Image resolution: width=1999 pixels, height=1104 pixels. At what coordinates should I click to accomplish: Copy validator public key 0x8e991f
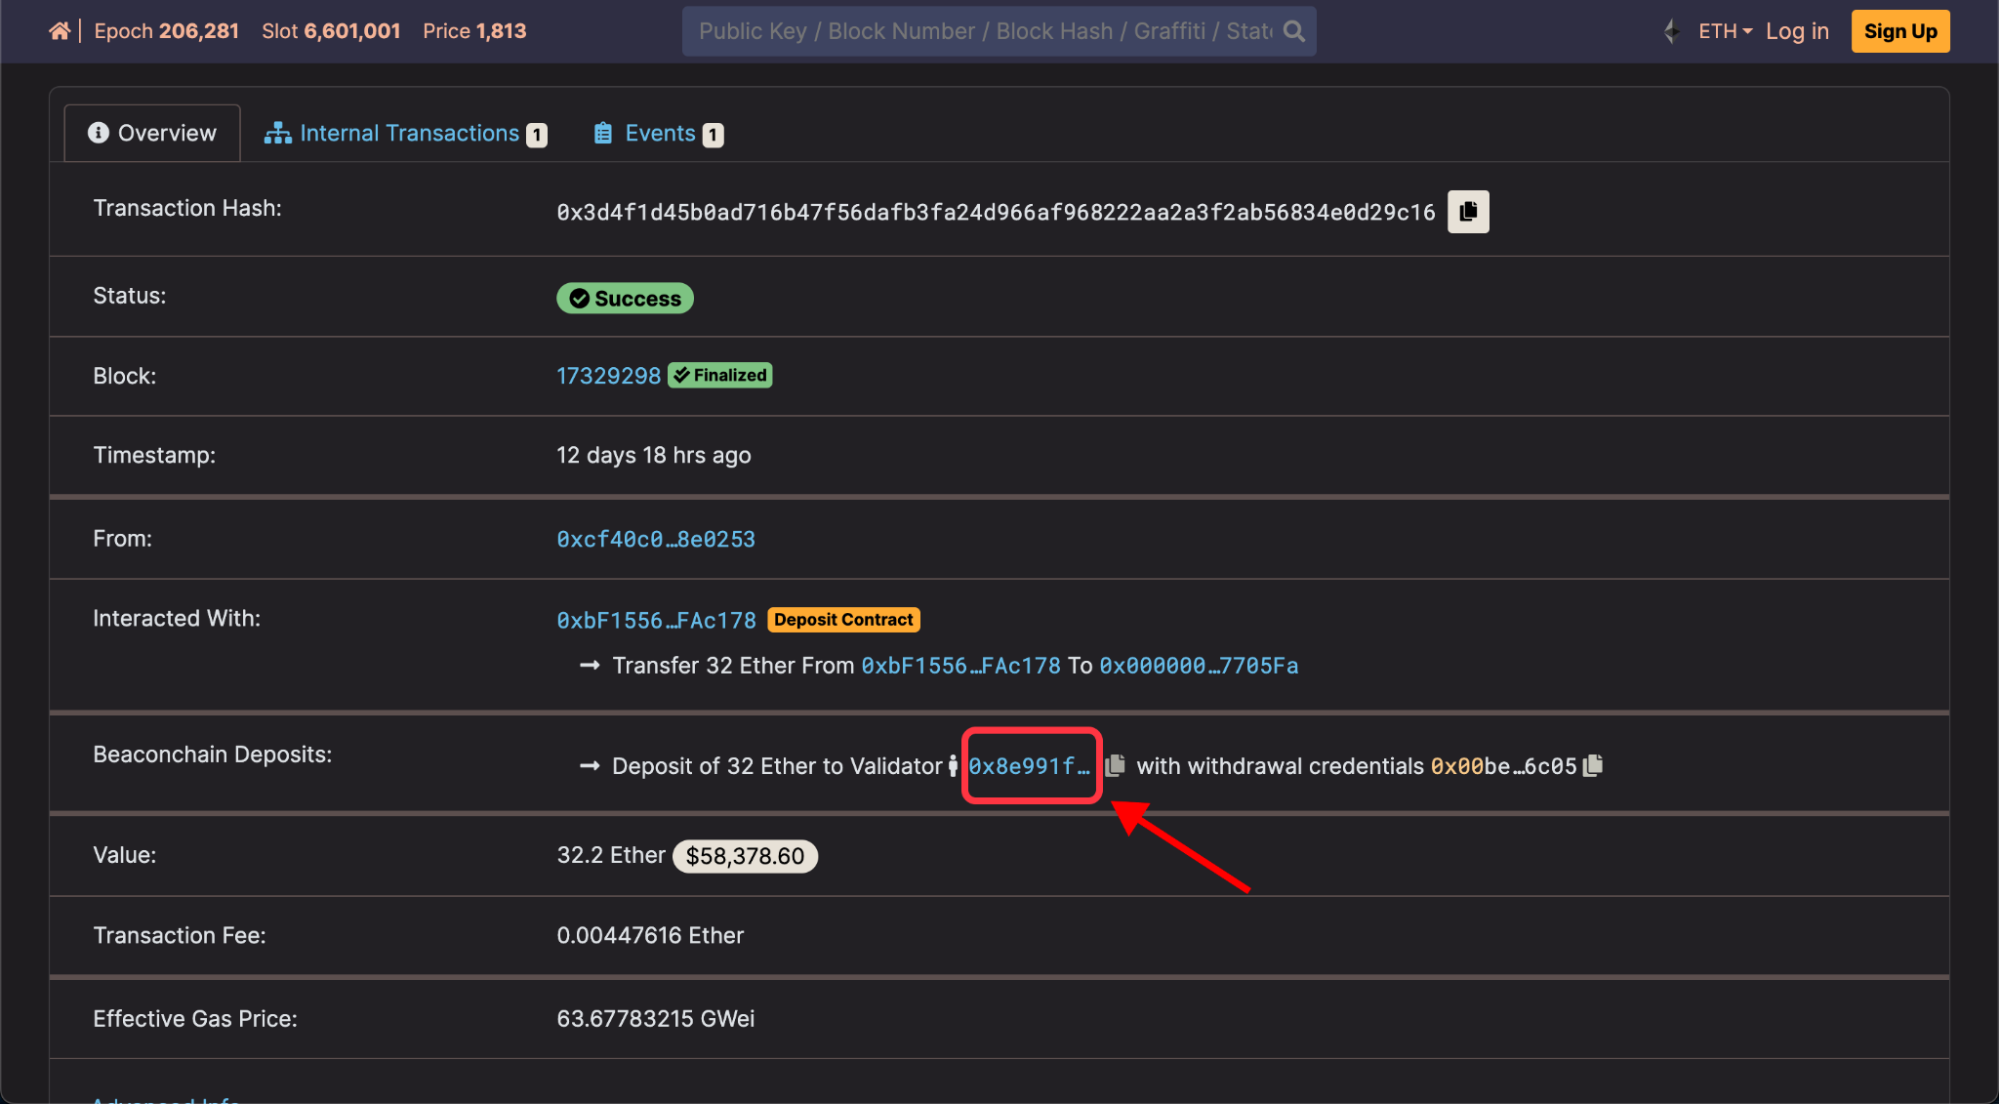pos(1115,765)
